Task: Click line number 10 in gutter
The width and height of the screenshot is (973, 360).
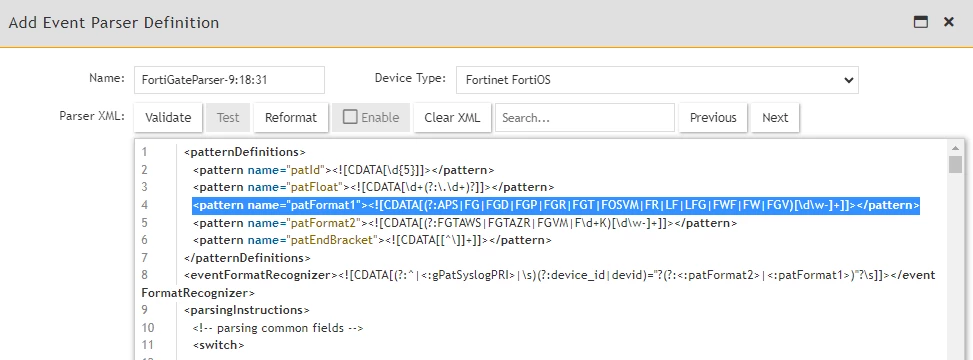Action: pos(148,328)
